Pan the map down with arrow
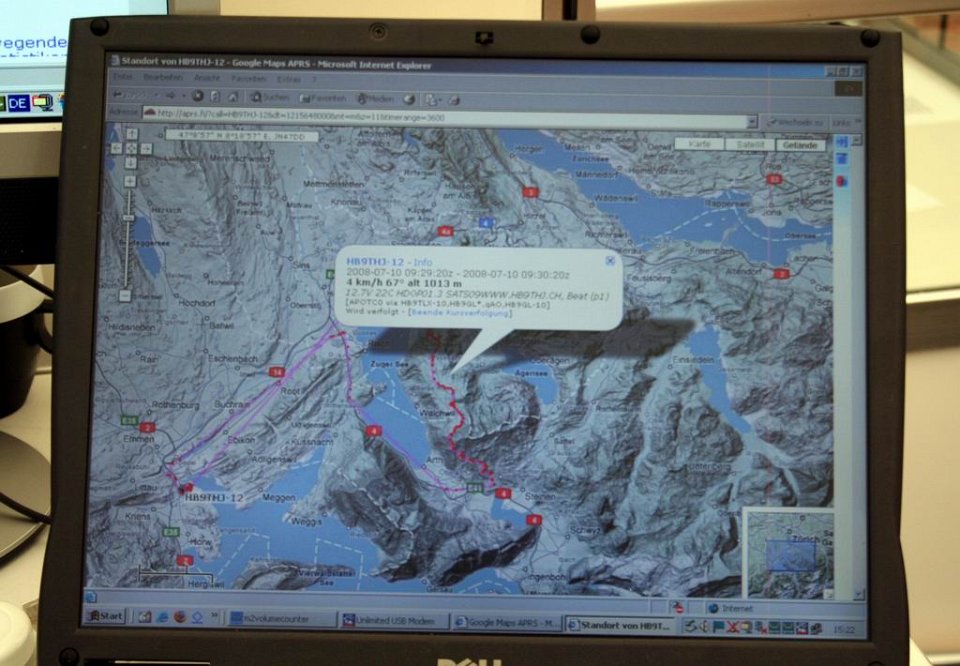This screenshot has height=666, width=960. tap(131, 163)
